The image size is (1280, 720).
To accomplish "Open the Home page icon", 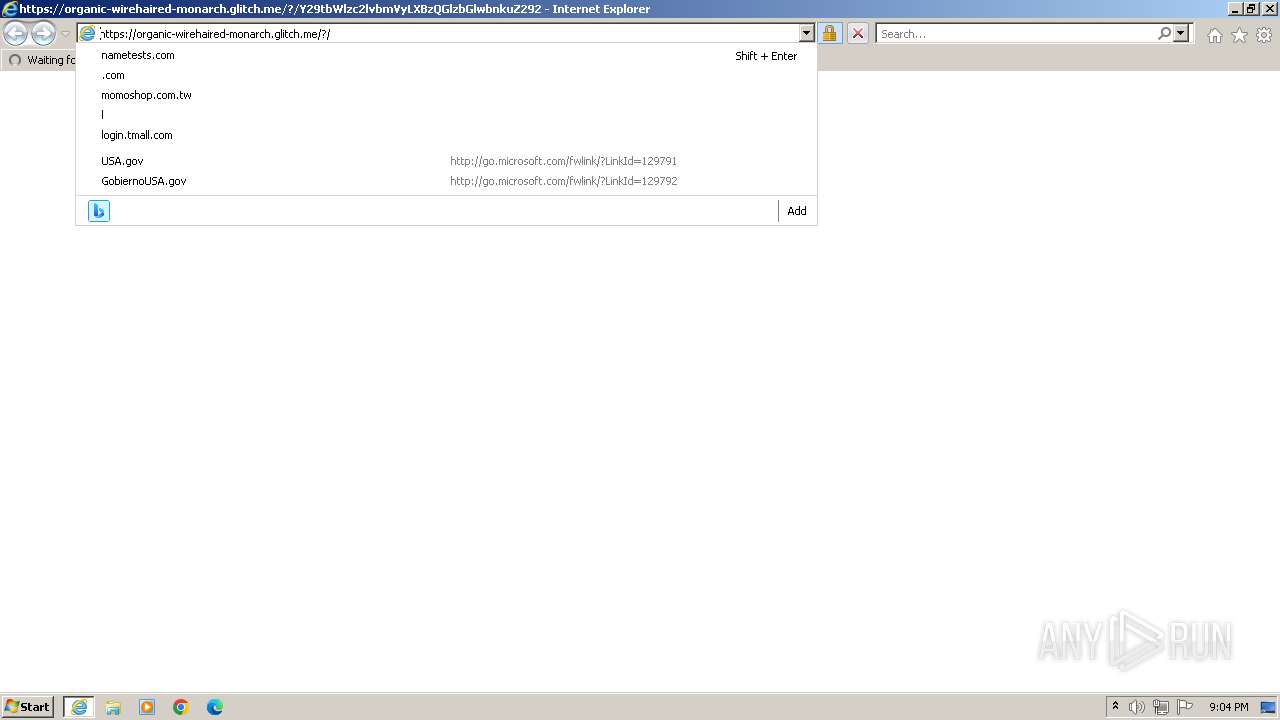I will click(1215, 35).
